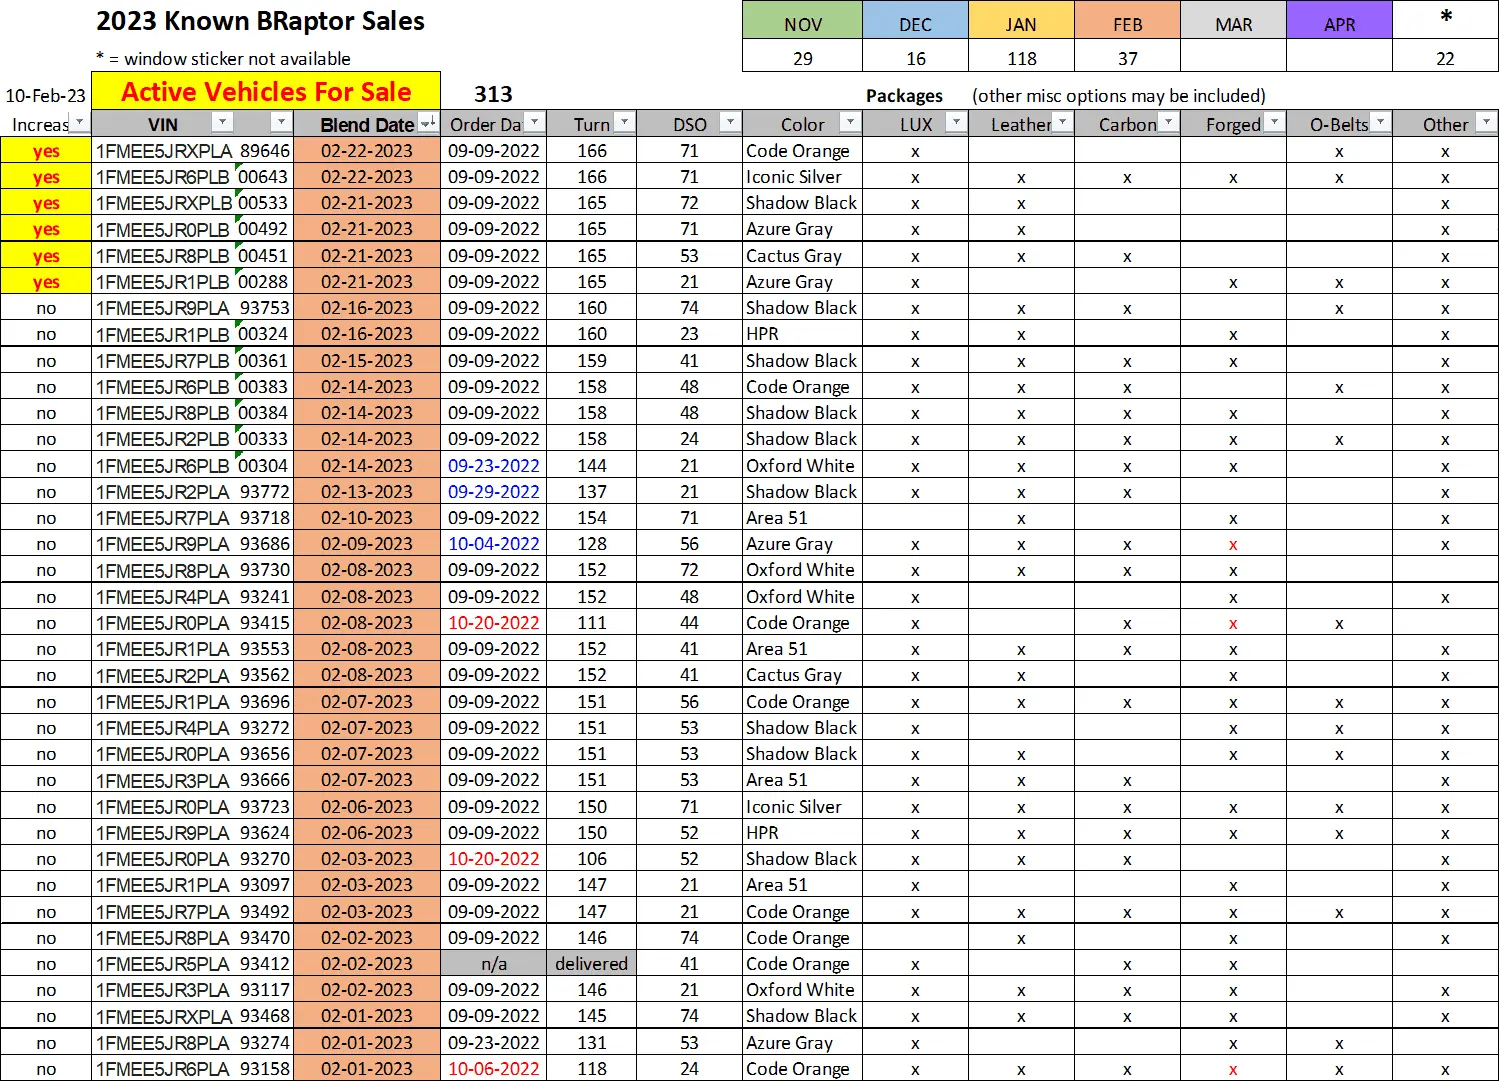Select the gray MAR month header cell
This screenshot has width=1500, height=1082.
[x=1233, y=21]
